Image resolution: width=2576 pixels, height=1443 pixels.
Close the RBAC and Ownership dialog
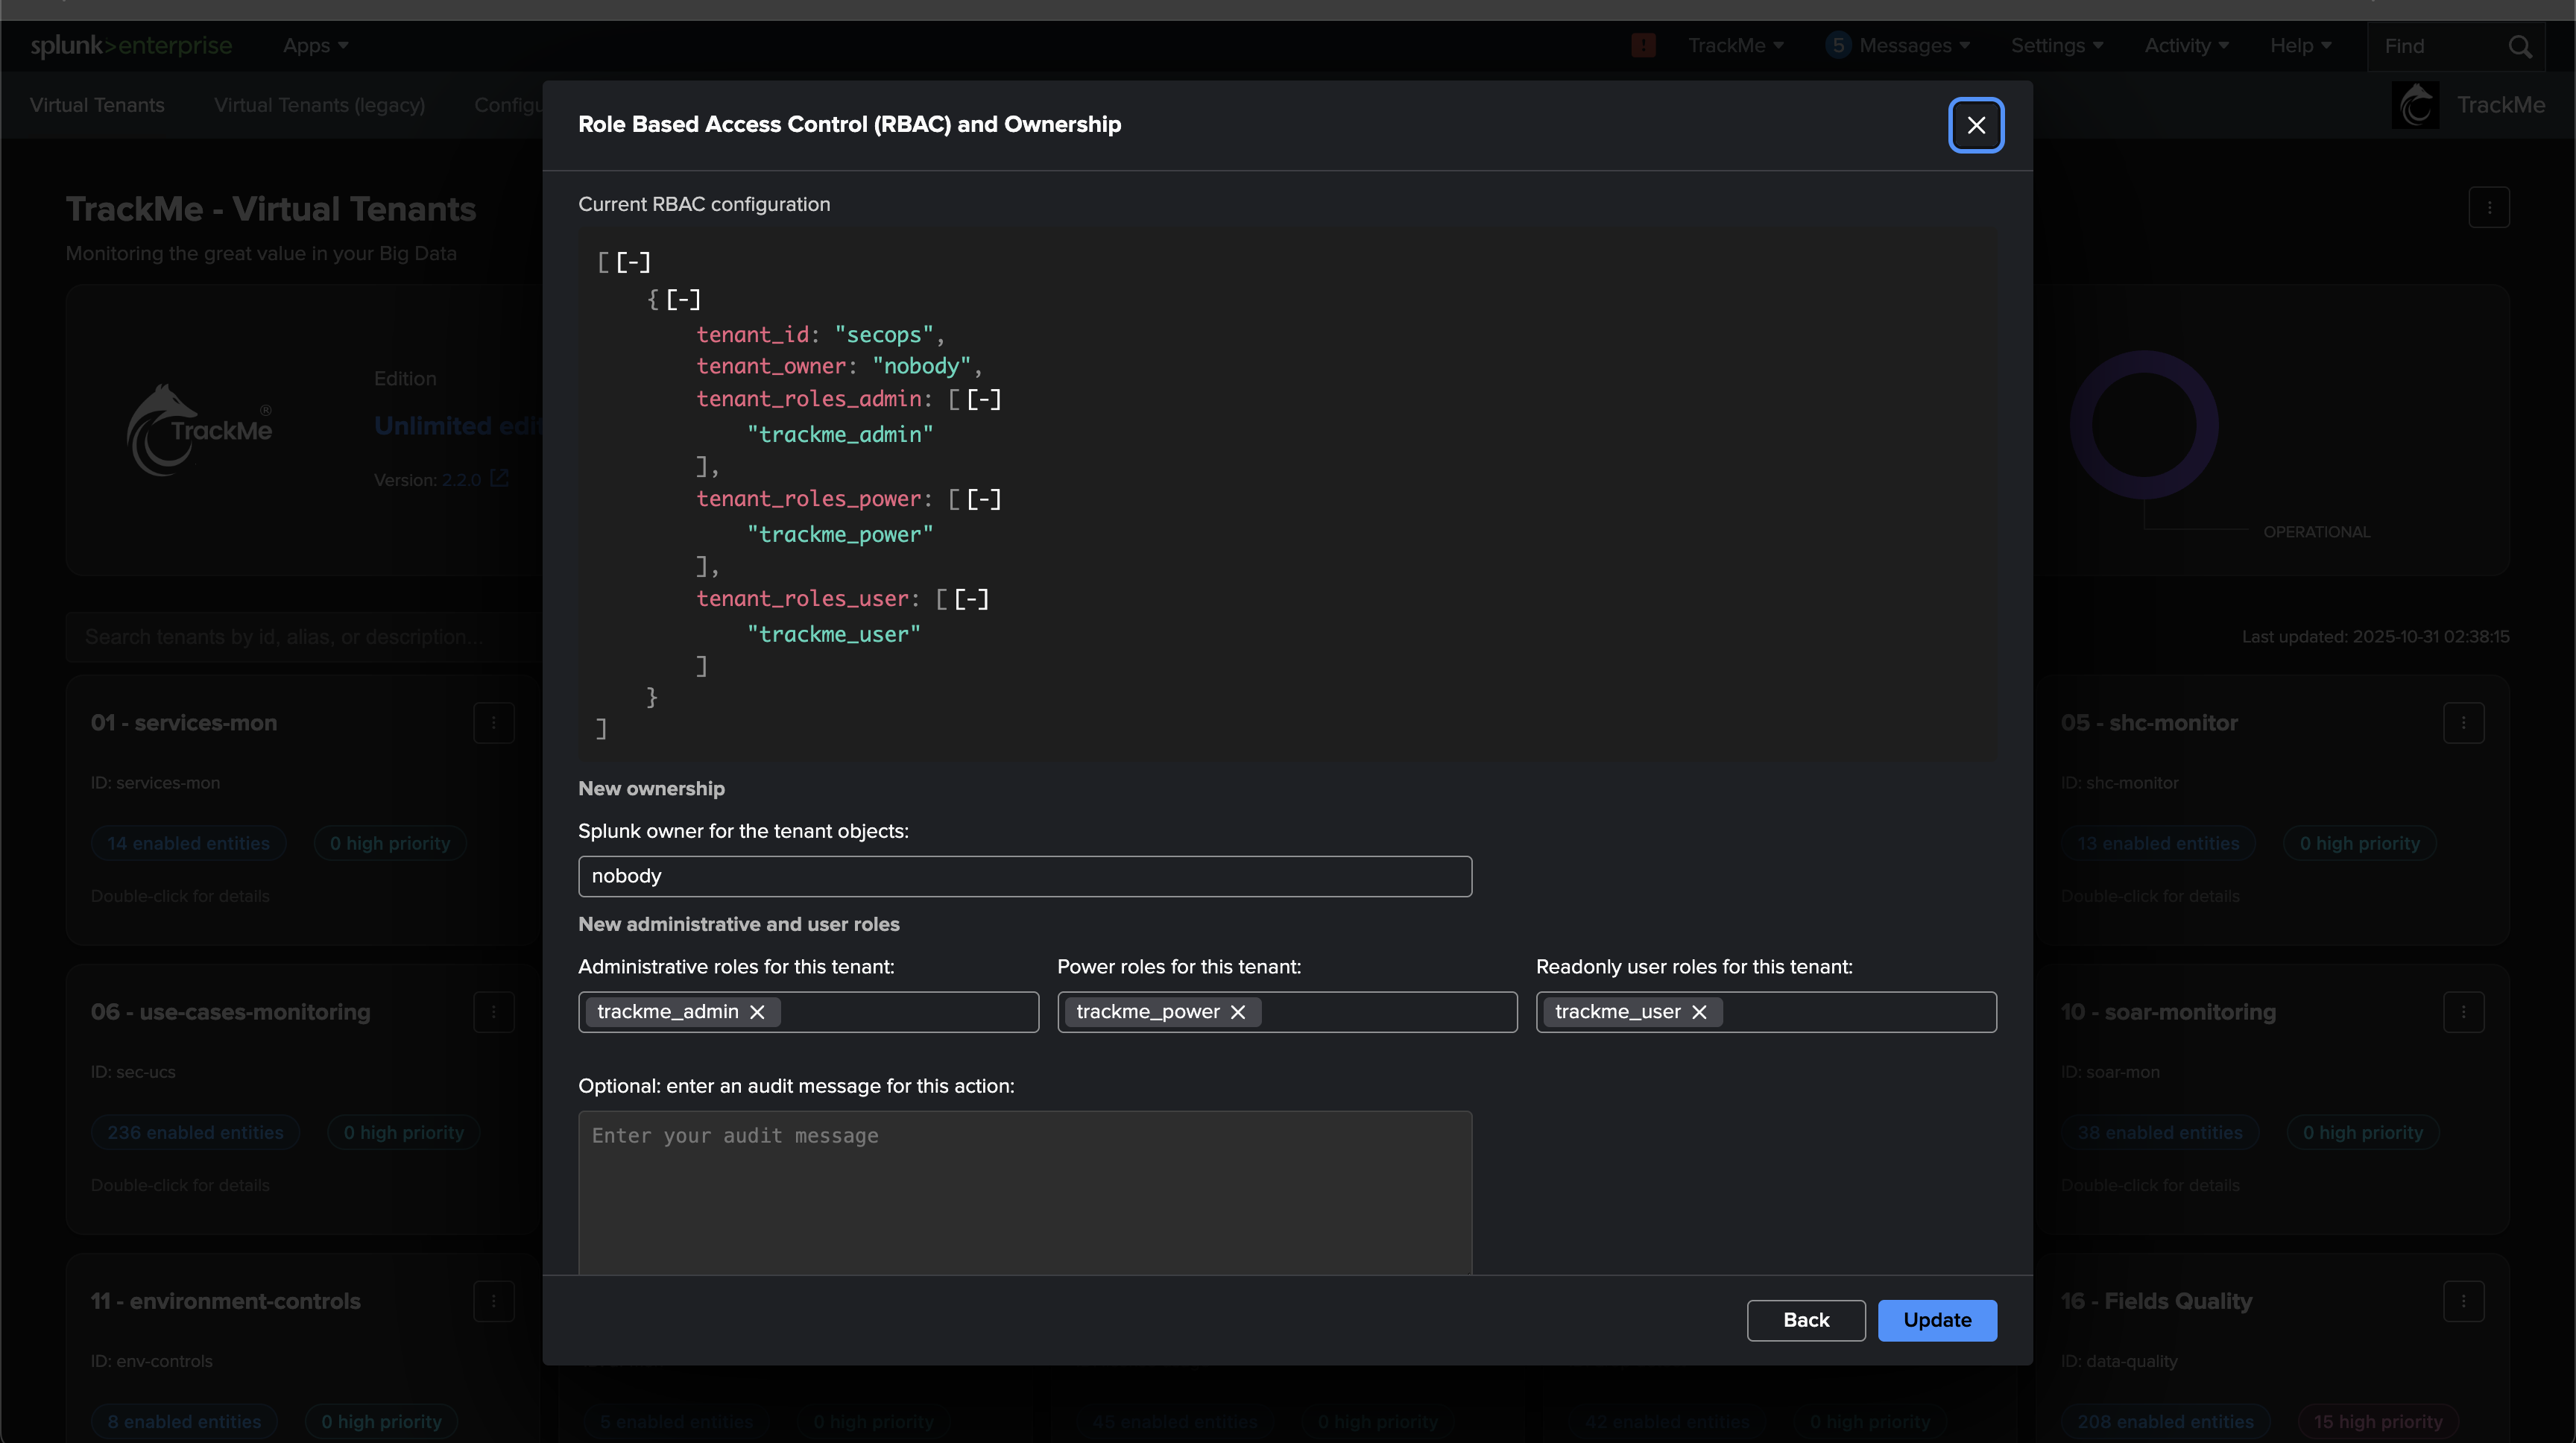[x=1976, y=125]
